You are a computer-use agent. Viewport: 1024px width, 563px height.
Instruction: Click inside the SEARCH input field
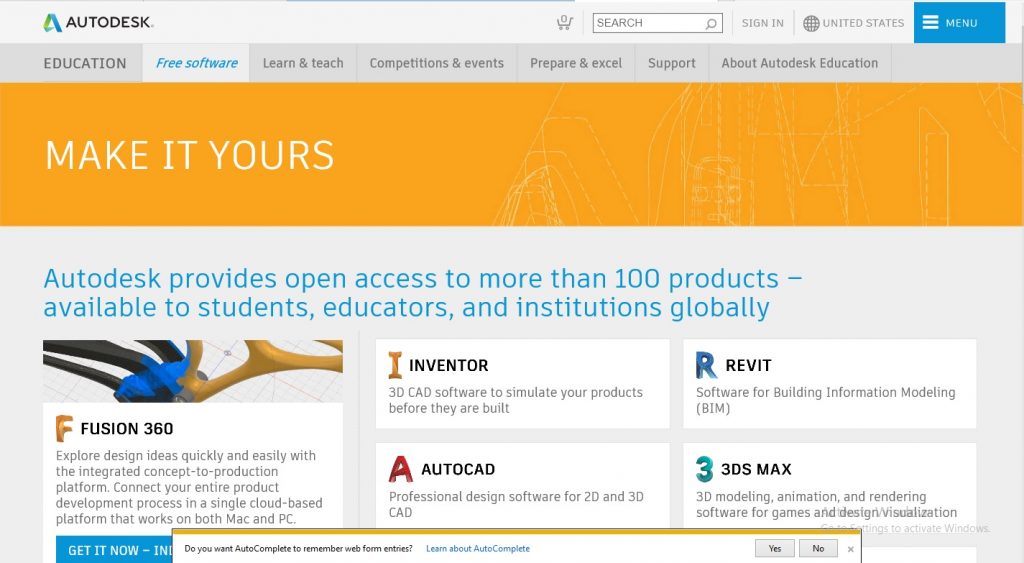coord(645,23)
